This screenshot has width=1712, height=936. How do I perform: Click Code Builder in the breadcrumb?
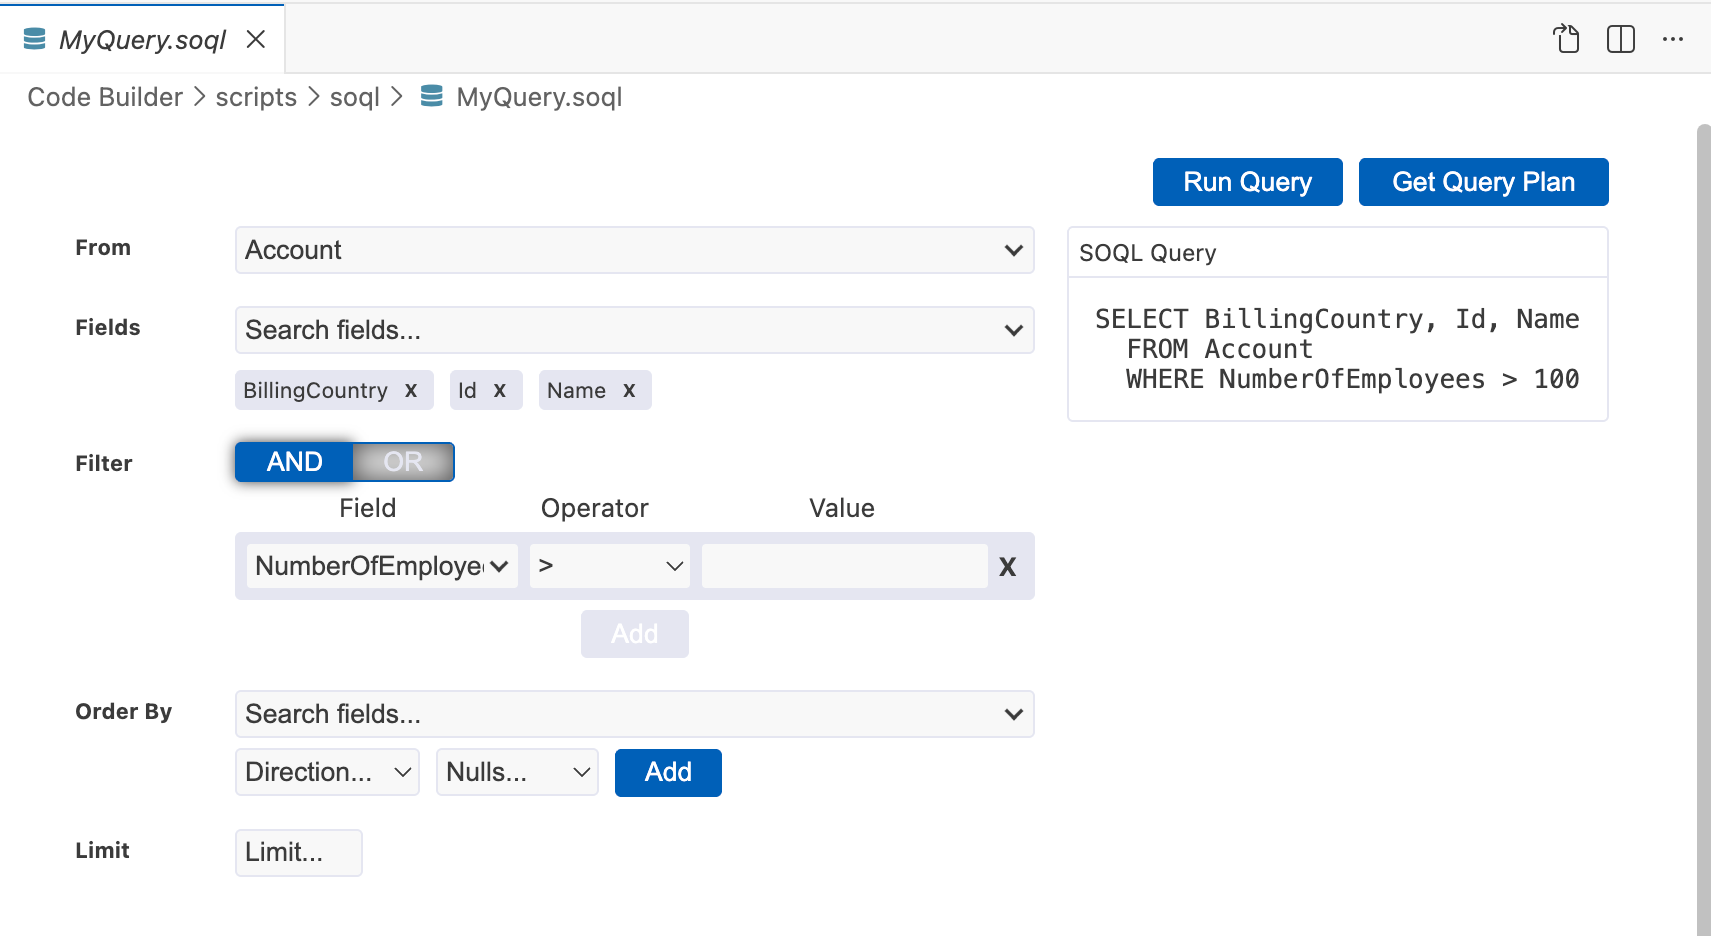point(105,97)
